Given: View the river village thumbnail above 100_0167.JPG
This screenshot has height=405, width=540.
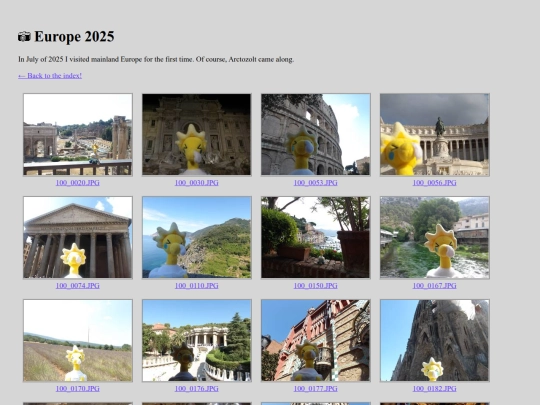Looking at the screenshot, I should click(435, 238).
